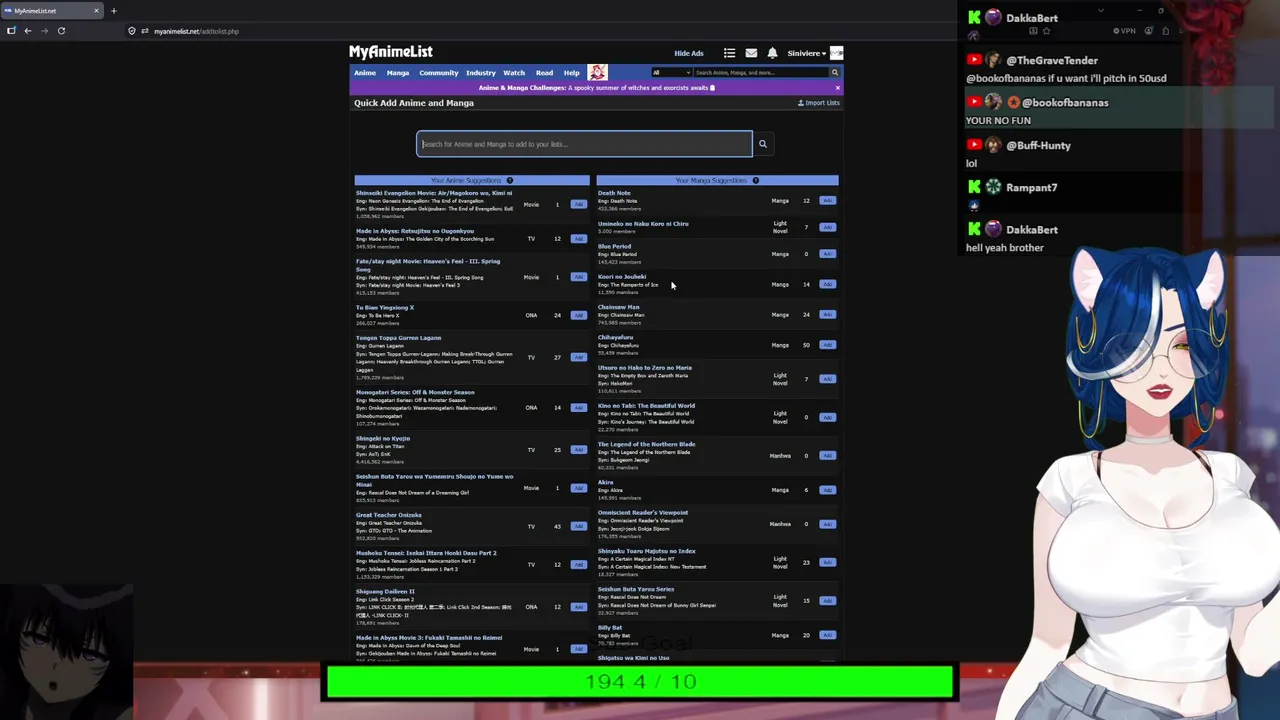Click the Anime Suggestions help icon
This screenshot has height=720, width=1280.
coord(509,181)
